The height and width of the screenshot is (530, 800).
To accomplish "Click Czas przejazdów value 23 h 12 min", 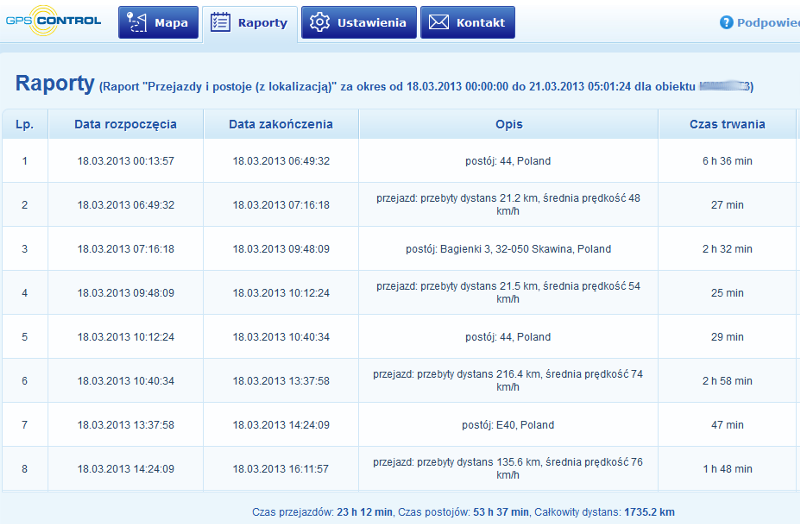I will coord(364,512).
